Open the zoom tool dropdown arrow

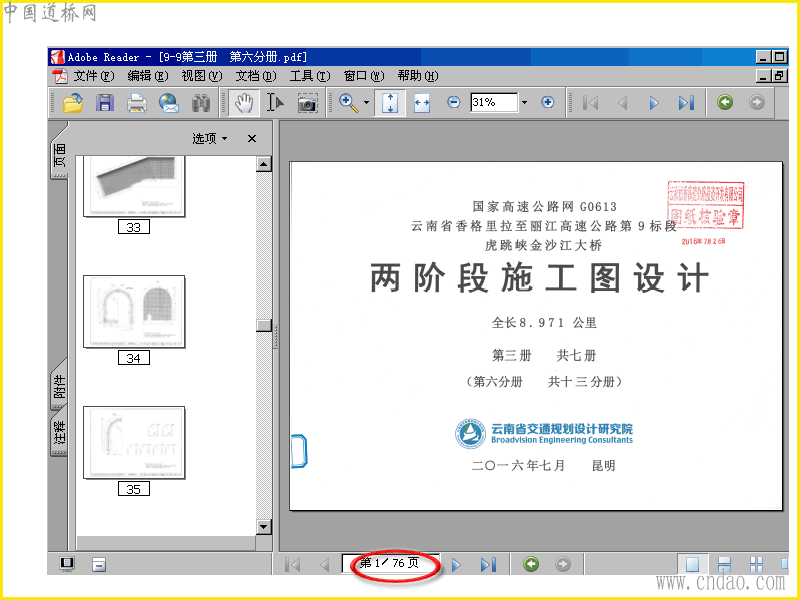pos(366,103)
